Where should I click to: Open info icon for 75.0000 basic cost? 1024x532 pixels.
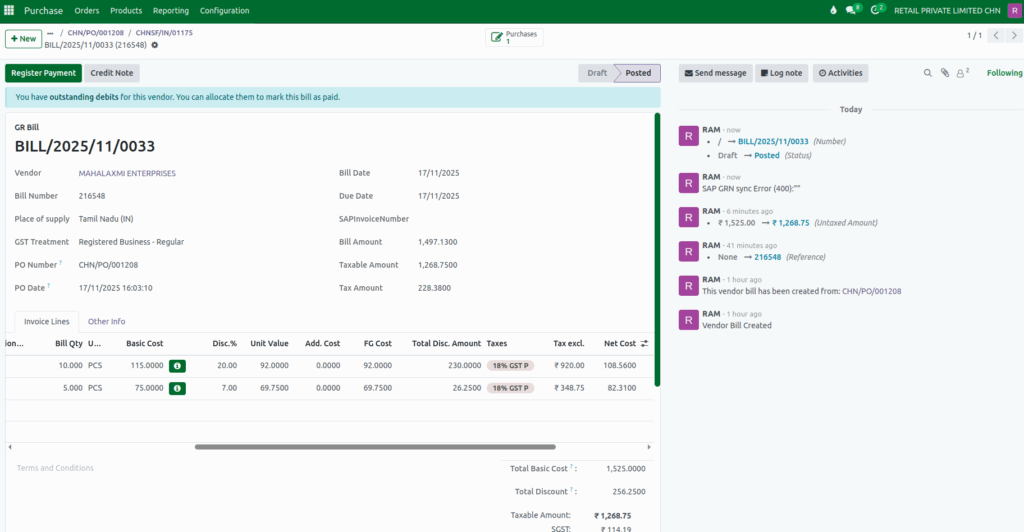tap(177, 388)
